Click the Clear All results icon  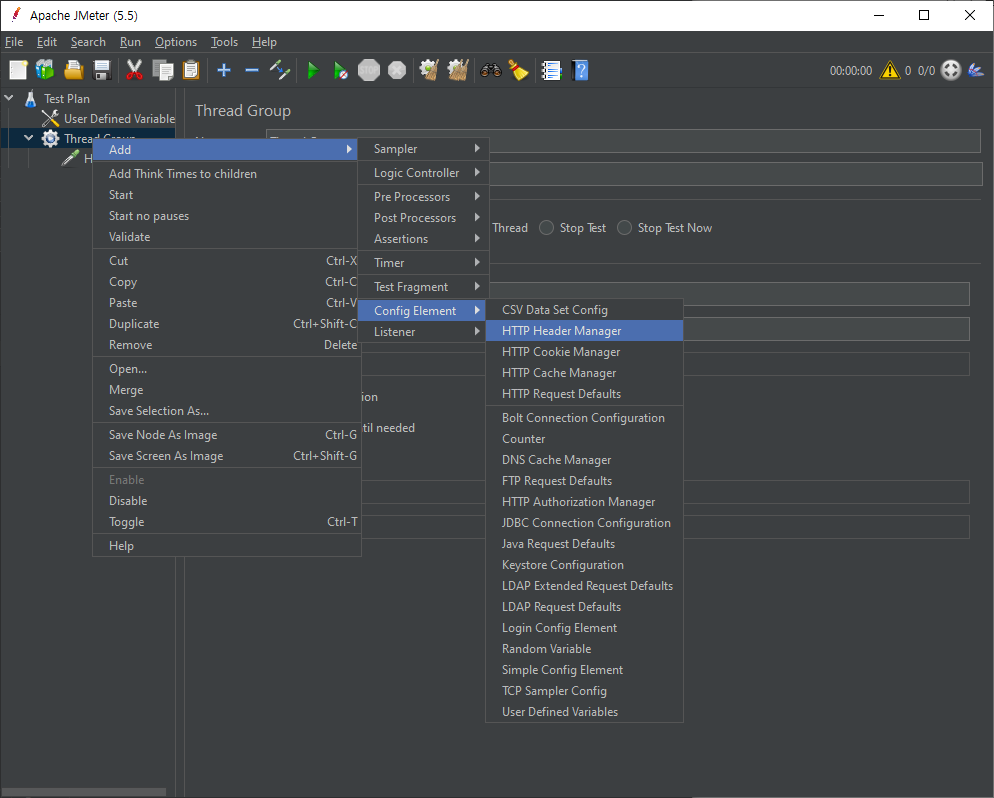pos(458,70)
